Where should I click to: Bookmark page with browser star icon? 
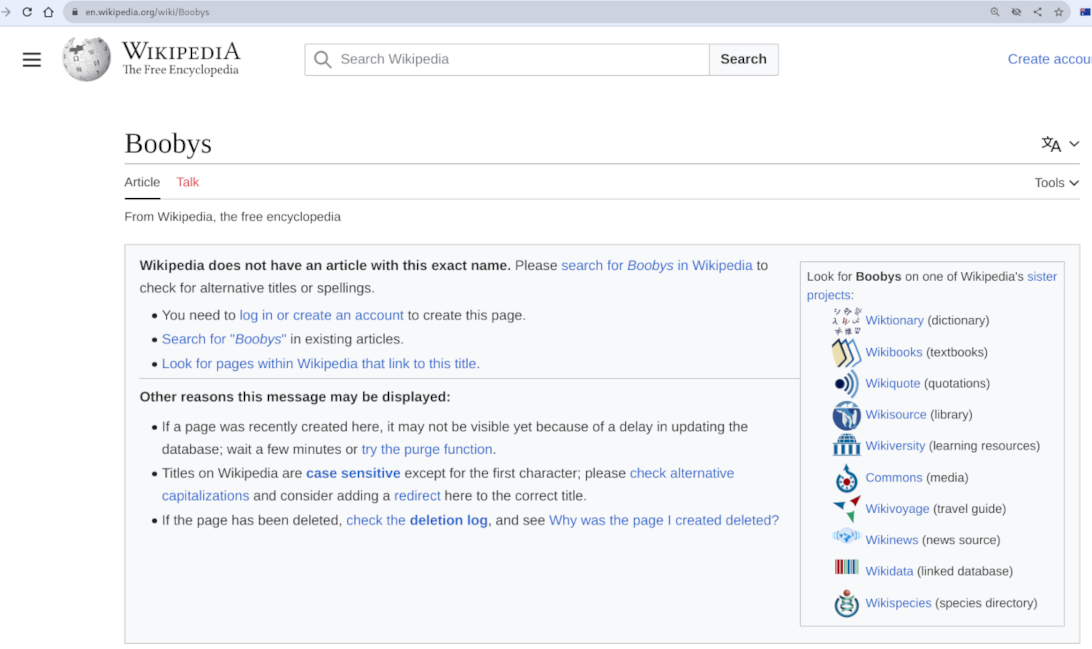coord(1059,12)
